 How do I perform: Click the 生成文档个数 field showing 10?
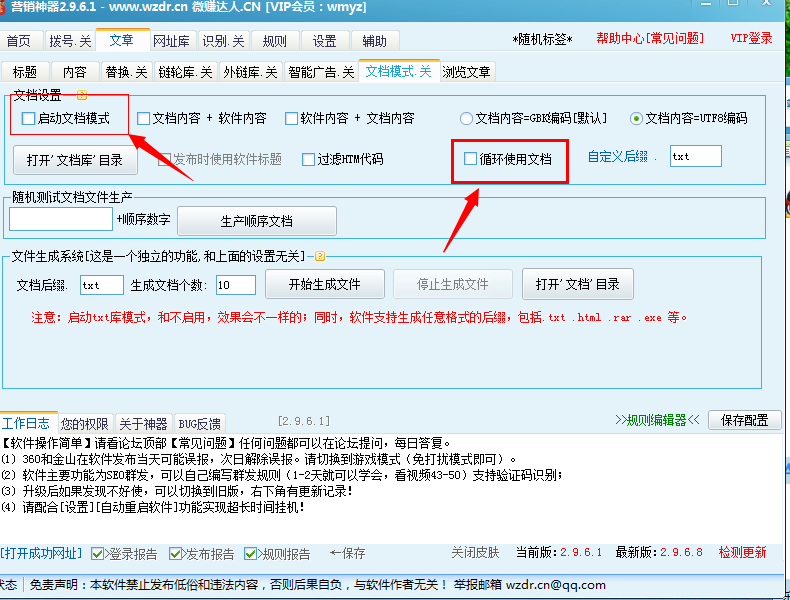click(236, 285)
